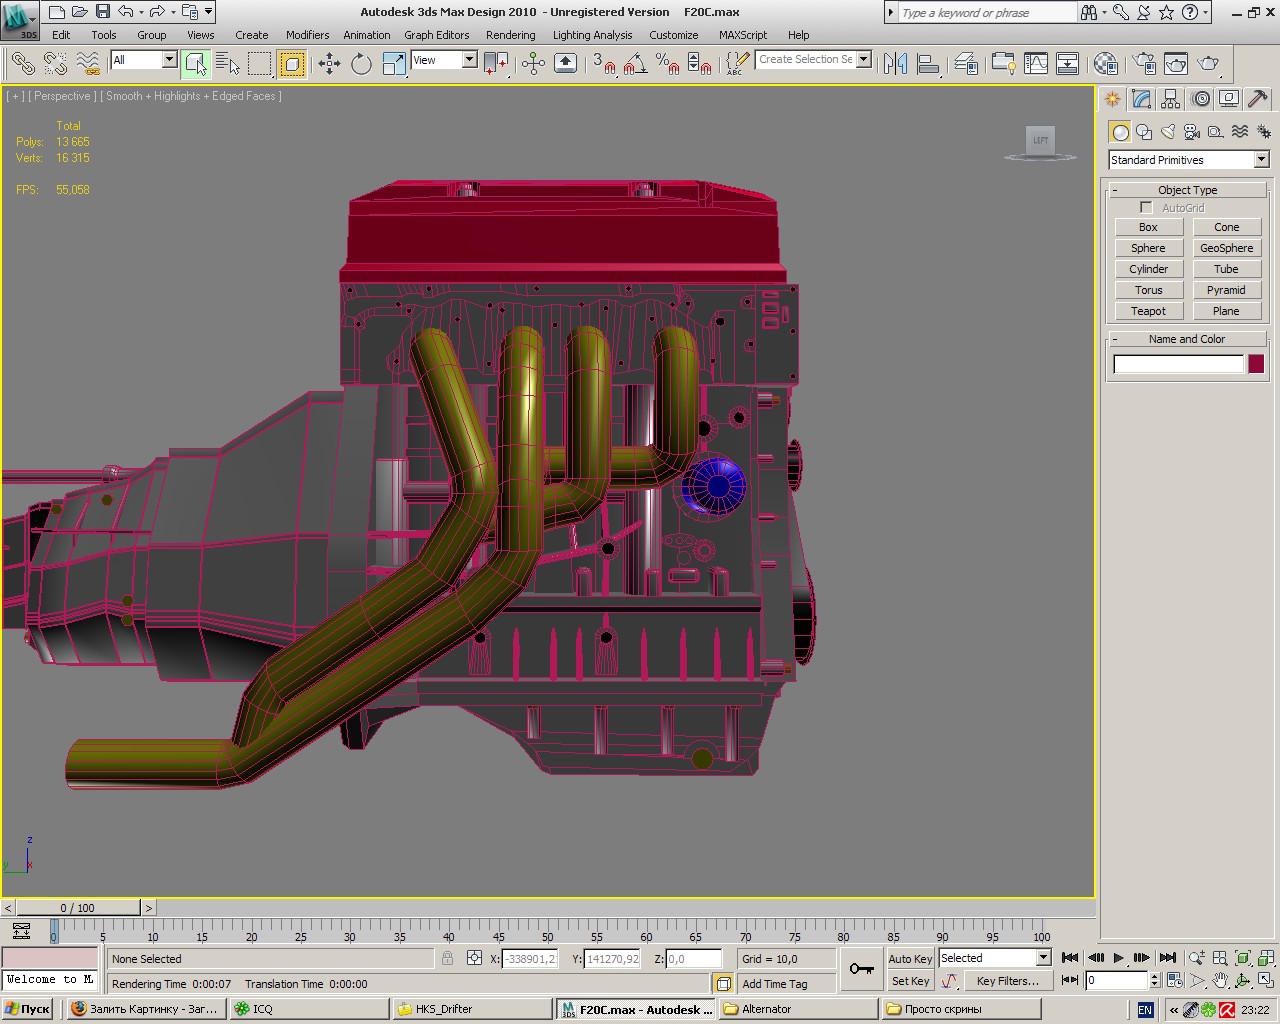Toggle Percent Snap
The image size is (1280, 1024).
click(667, 64)
